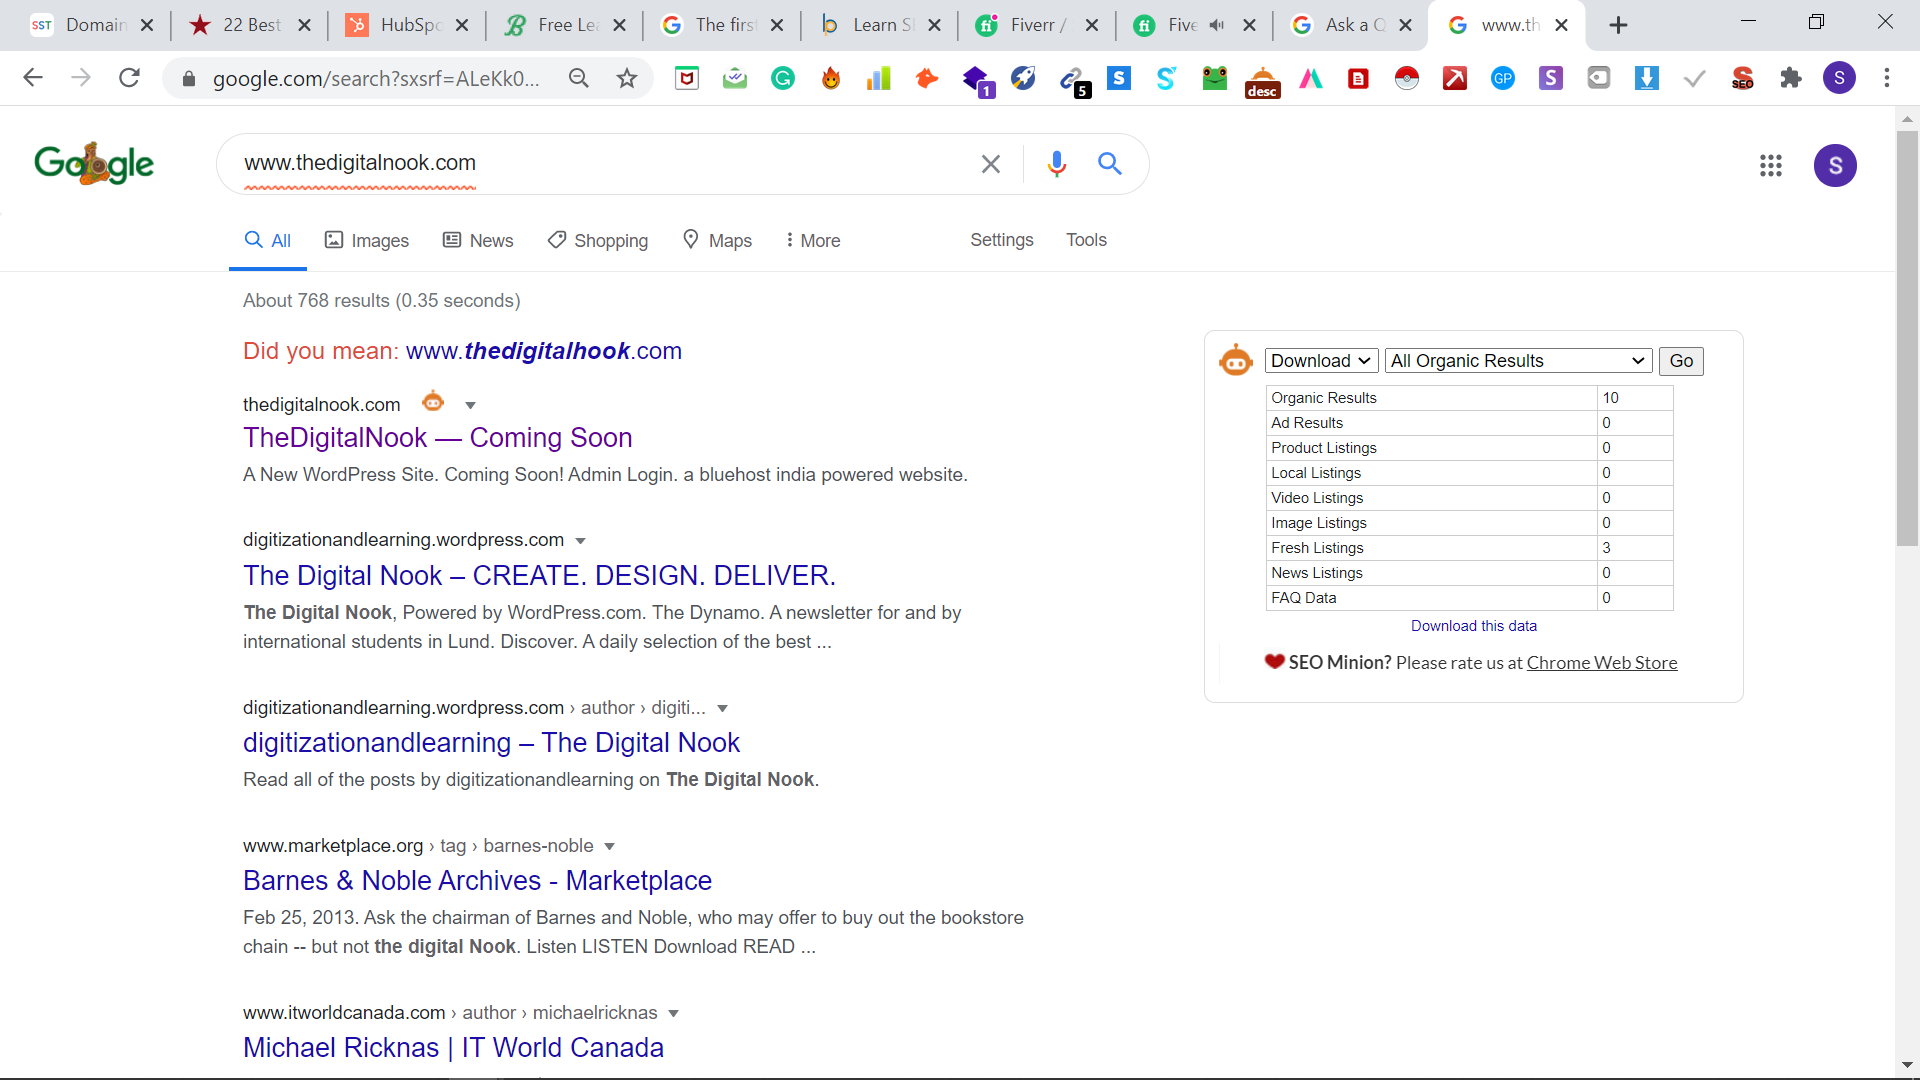
Task: Open search Settings
Action: point(1002,240)
